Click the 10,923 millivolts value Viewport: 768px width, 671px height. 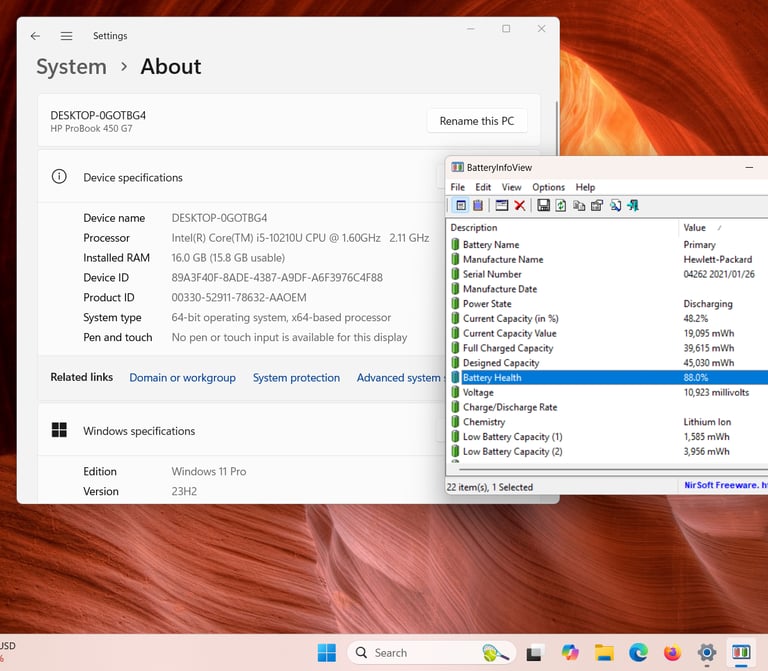click(716, 392)
